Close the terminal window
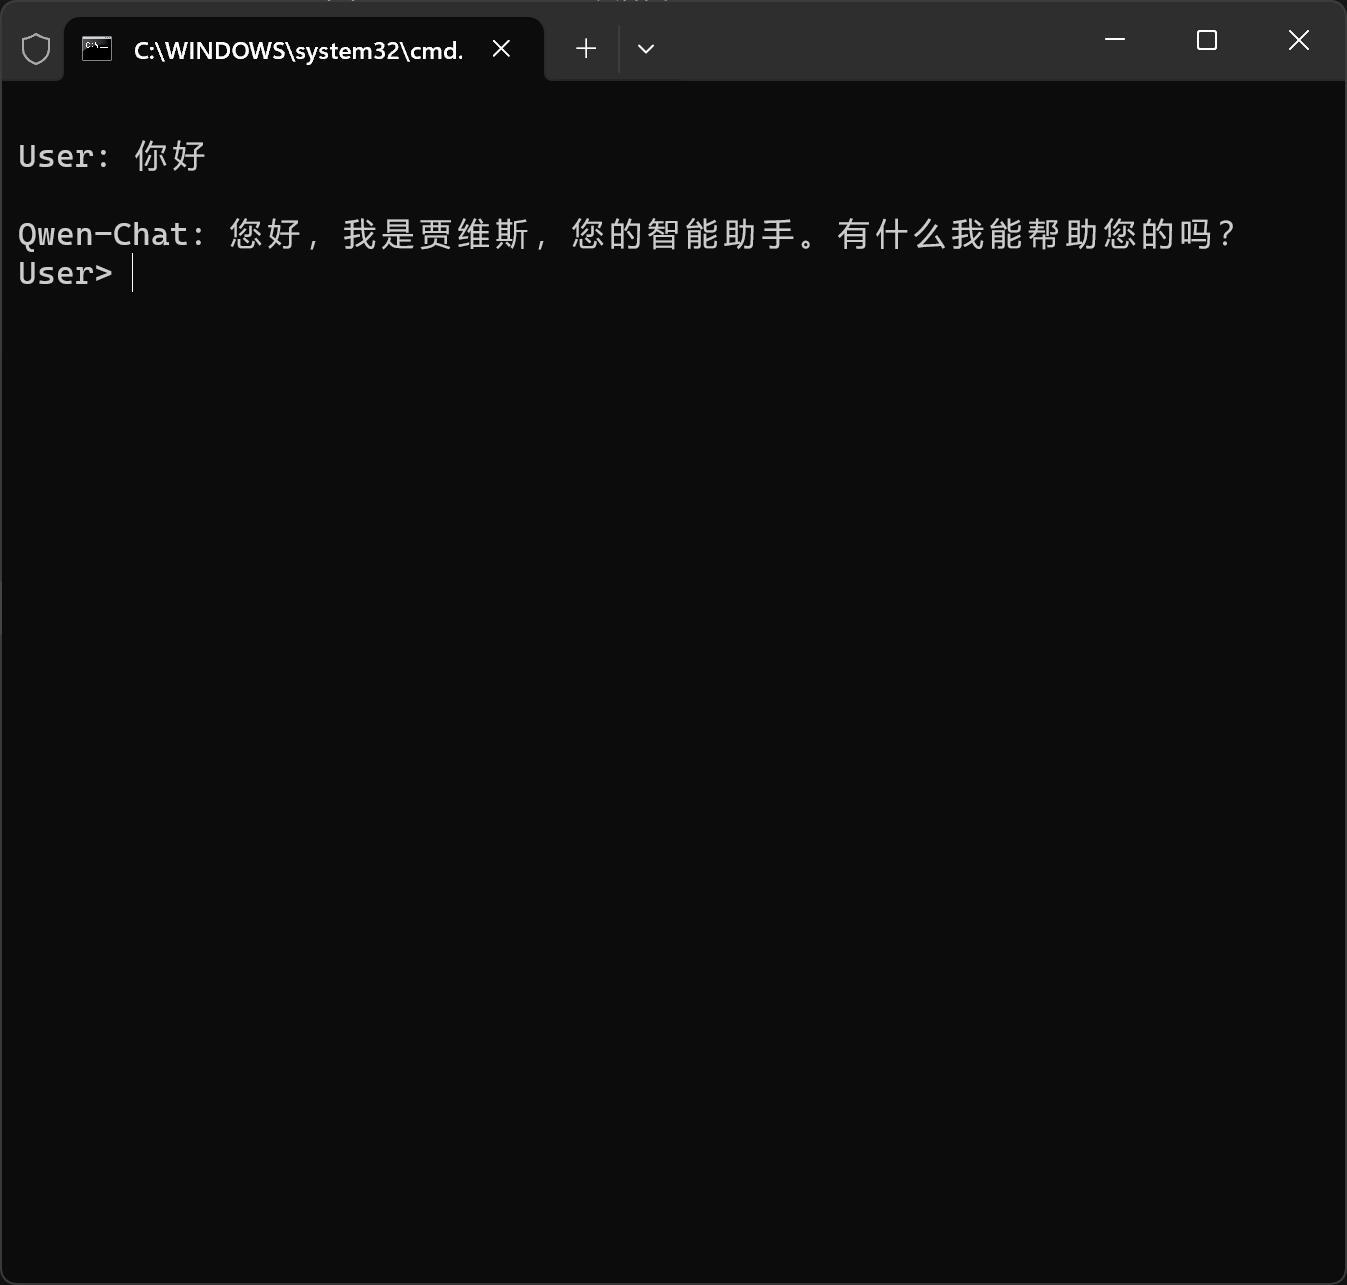The image size is (1347, 1285). (x=1299, y=40)
